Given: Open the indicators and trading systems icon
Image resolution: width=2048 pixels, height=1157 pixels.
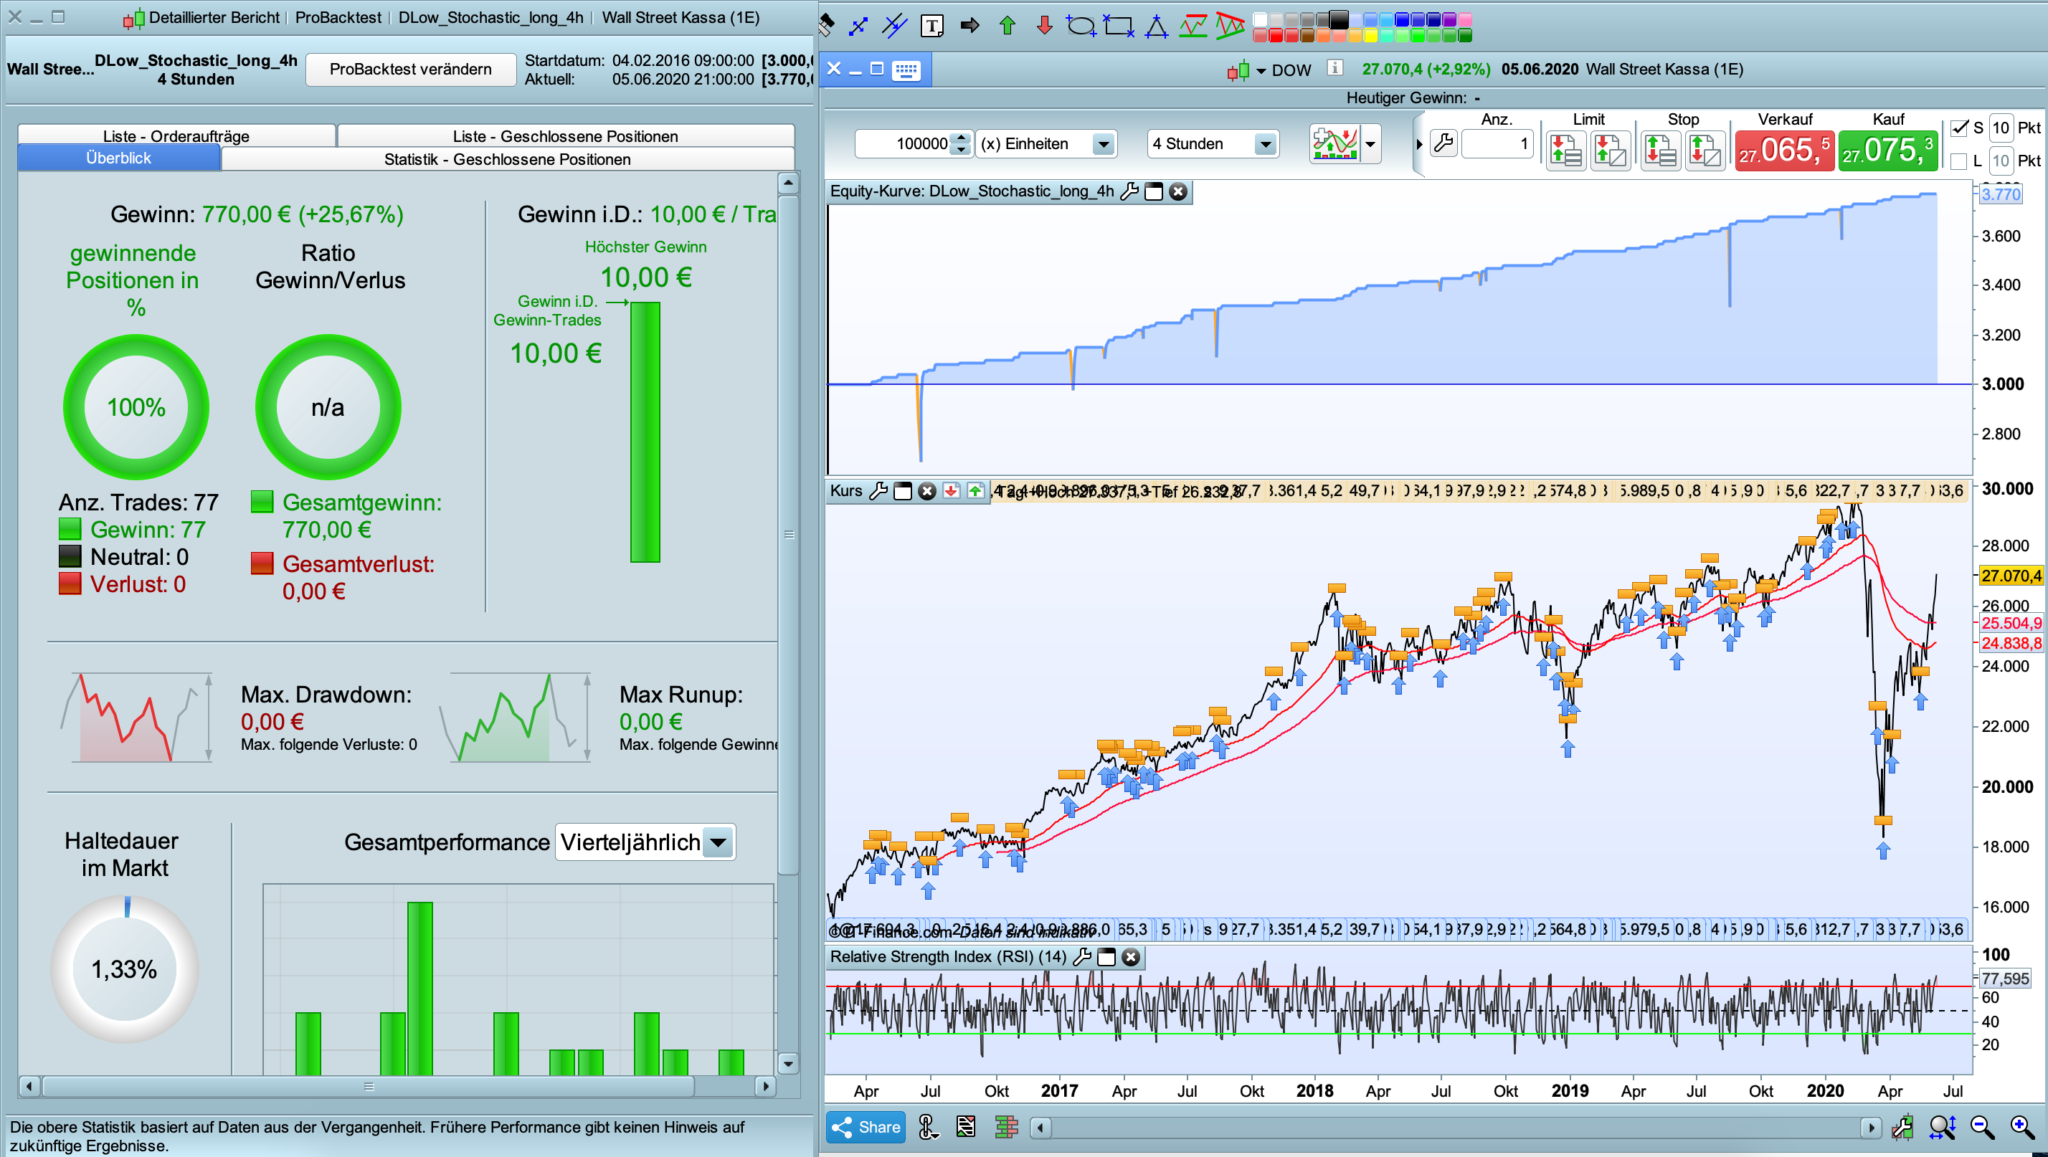Looking at the screenshot, I should point(1335,144).
